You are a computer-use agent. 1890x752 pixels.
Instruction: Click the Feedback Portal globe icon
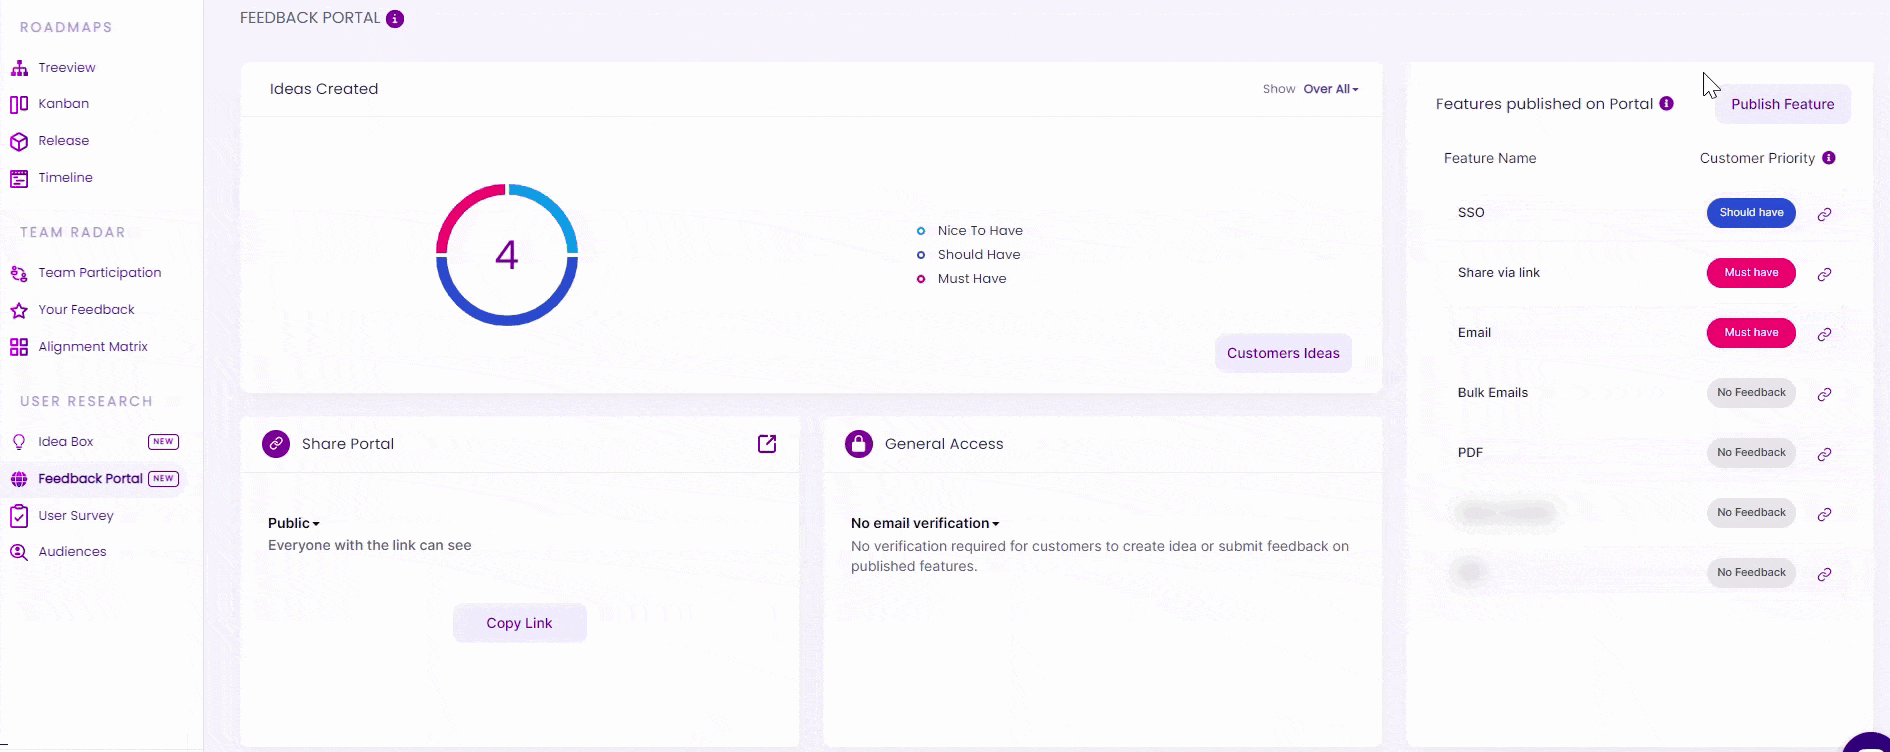(19, 479)
